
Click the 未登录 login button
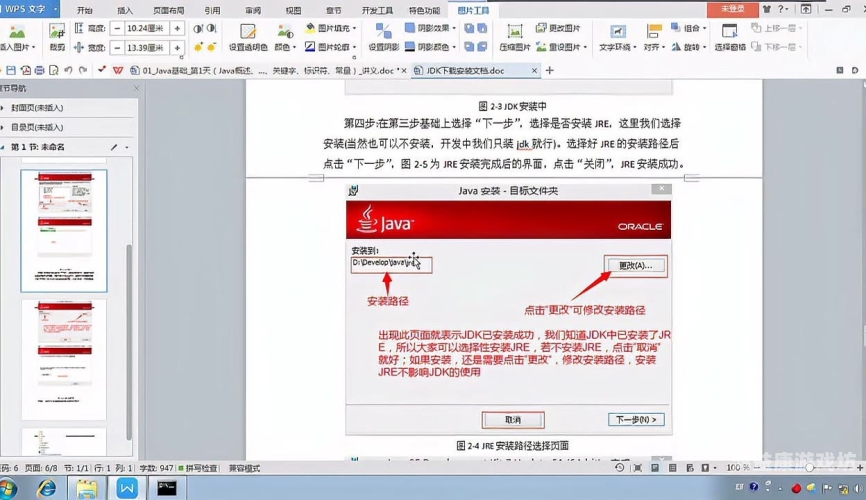[733, 9]
